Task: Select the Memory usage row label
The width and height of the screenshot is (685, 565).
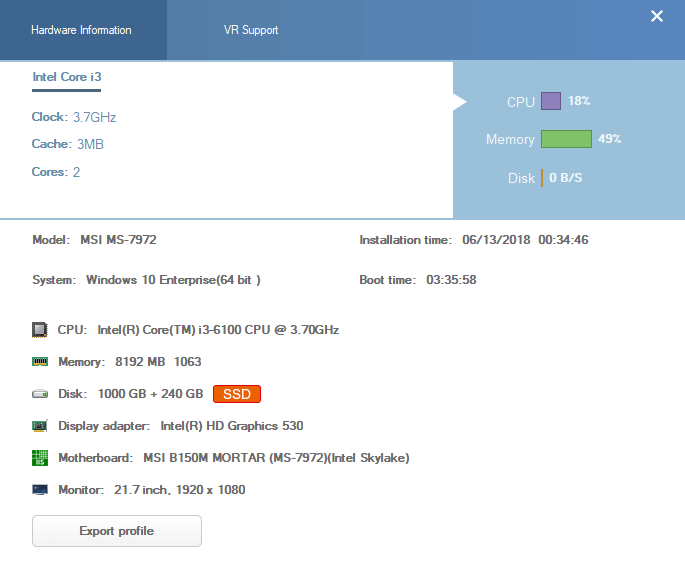Action: pyautogui.click(x=510, y=139)
